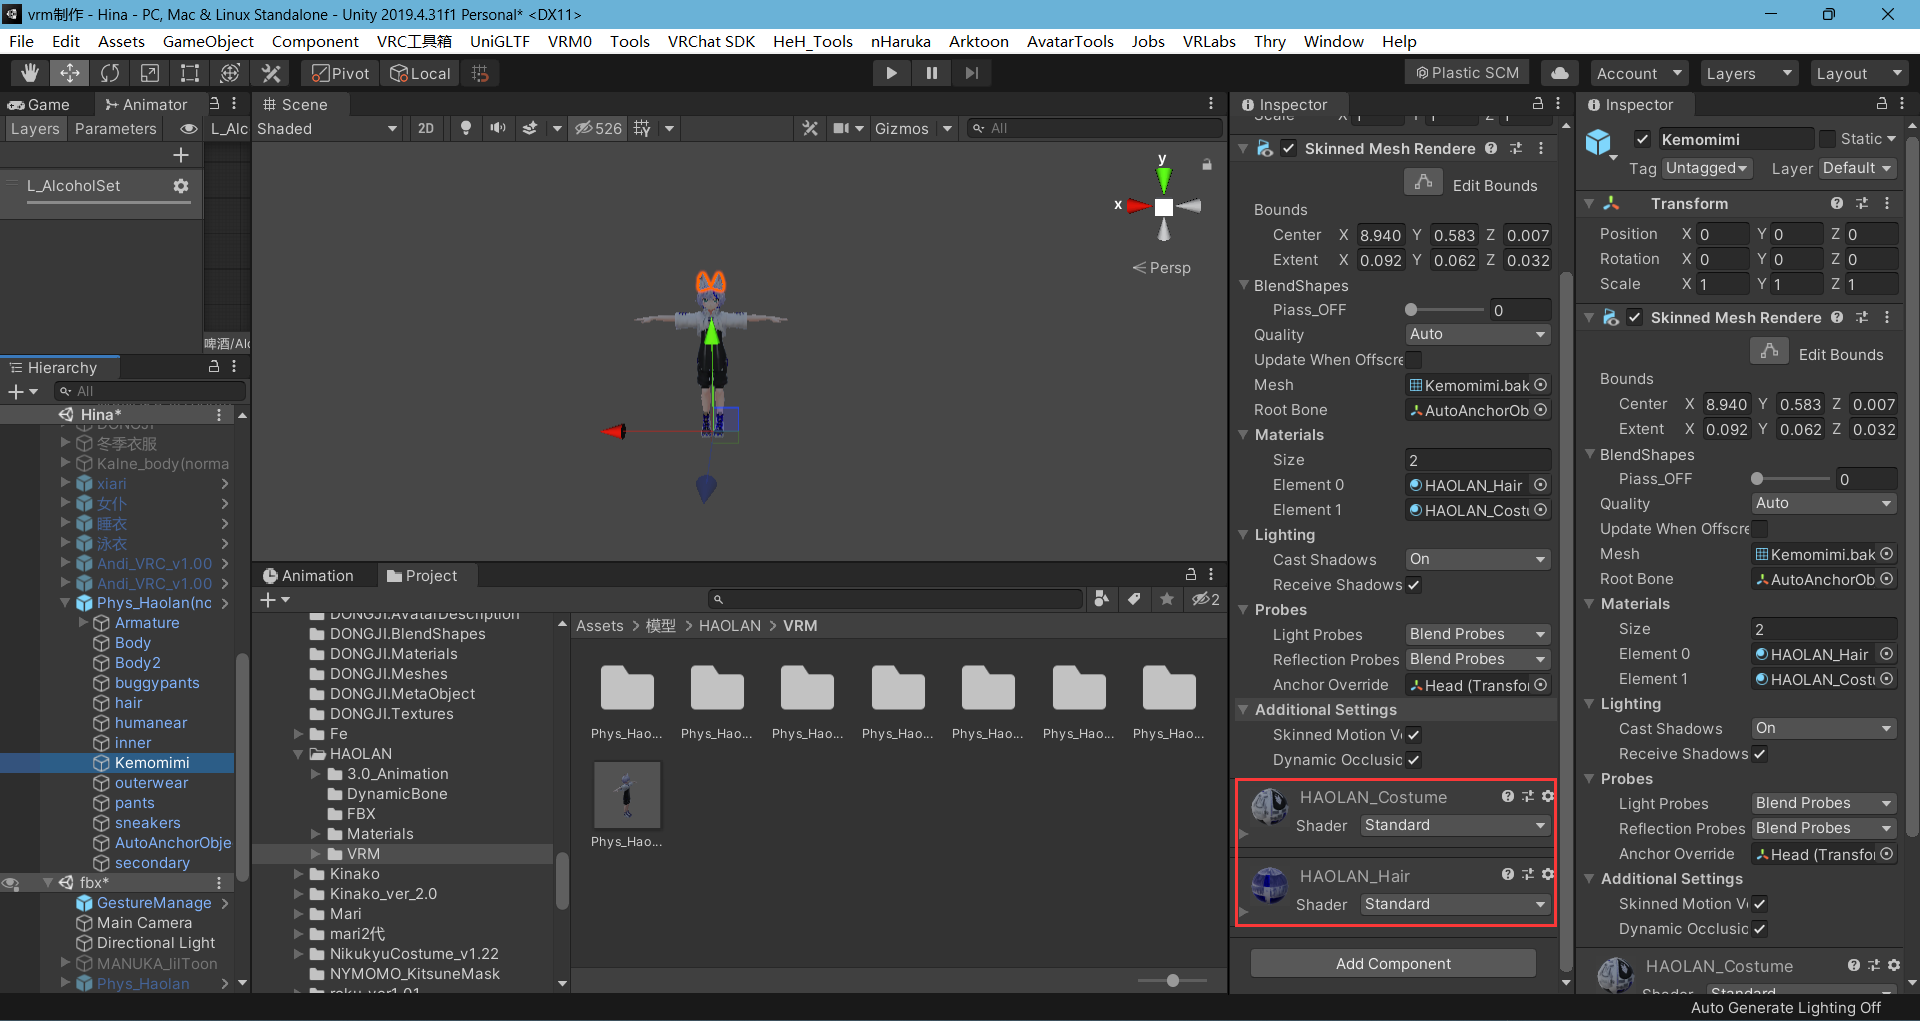
Task: Toggle Receive Shadows in left inspector
Action: point(1414,585)
